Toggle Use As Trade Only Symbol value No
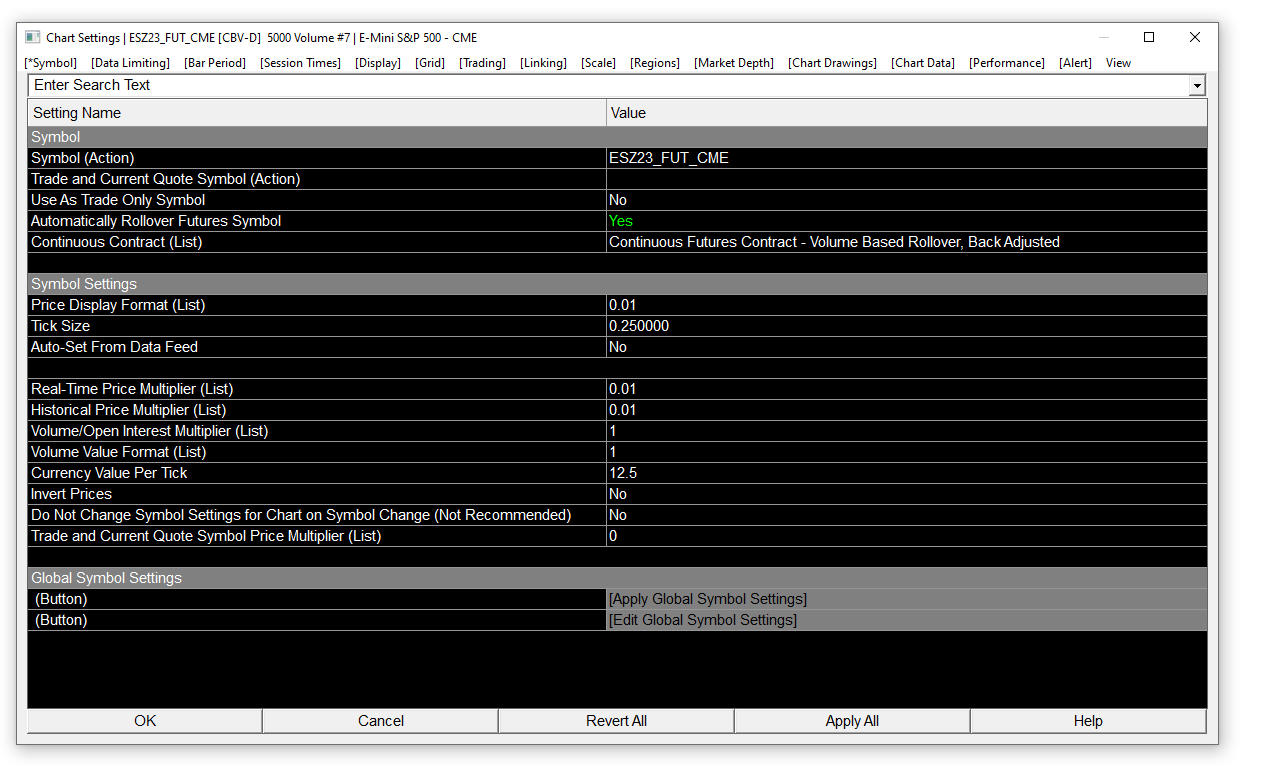 click(x=906, y=200)
